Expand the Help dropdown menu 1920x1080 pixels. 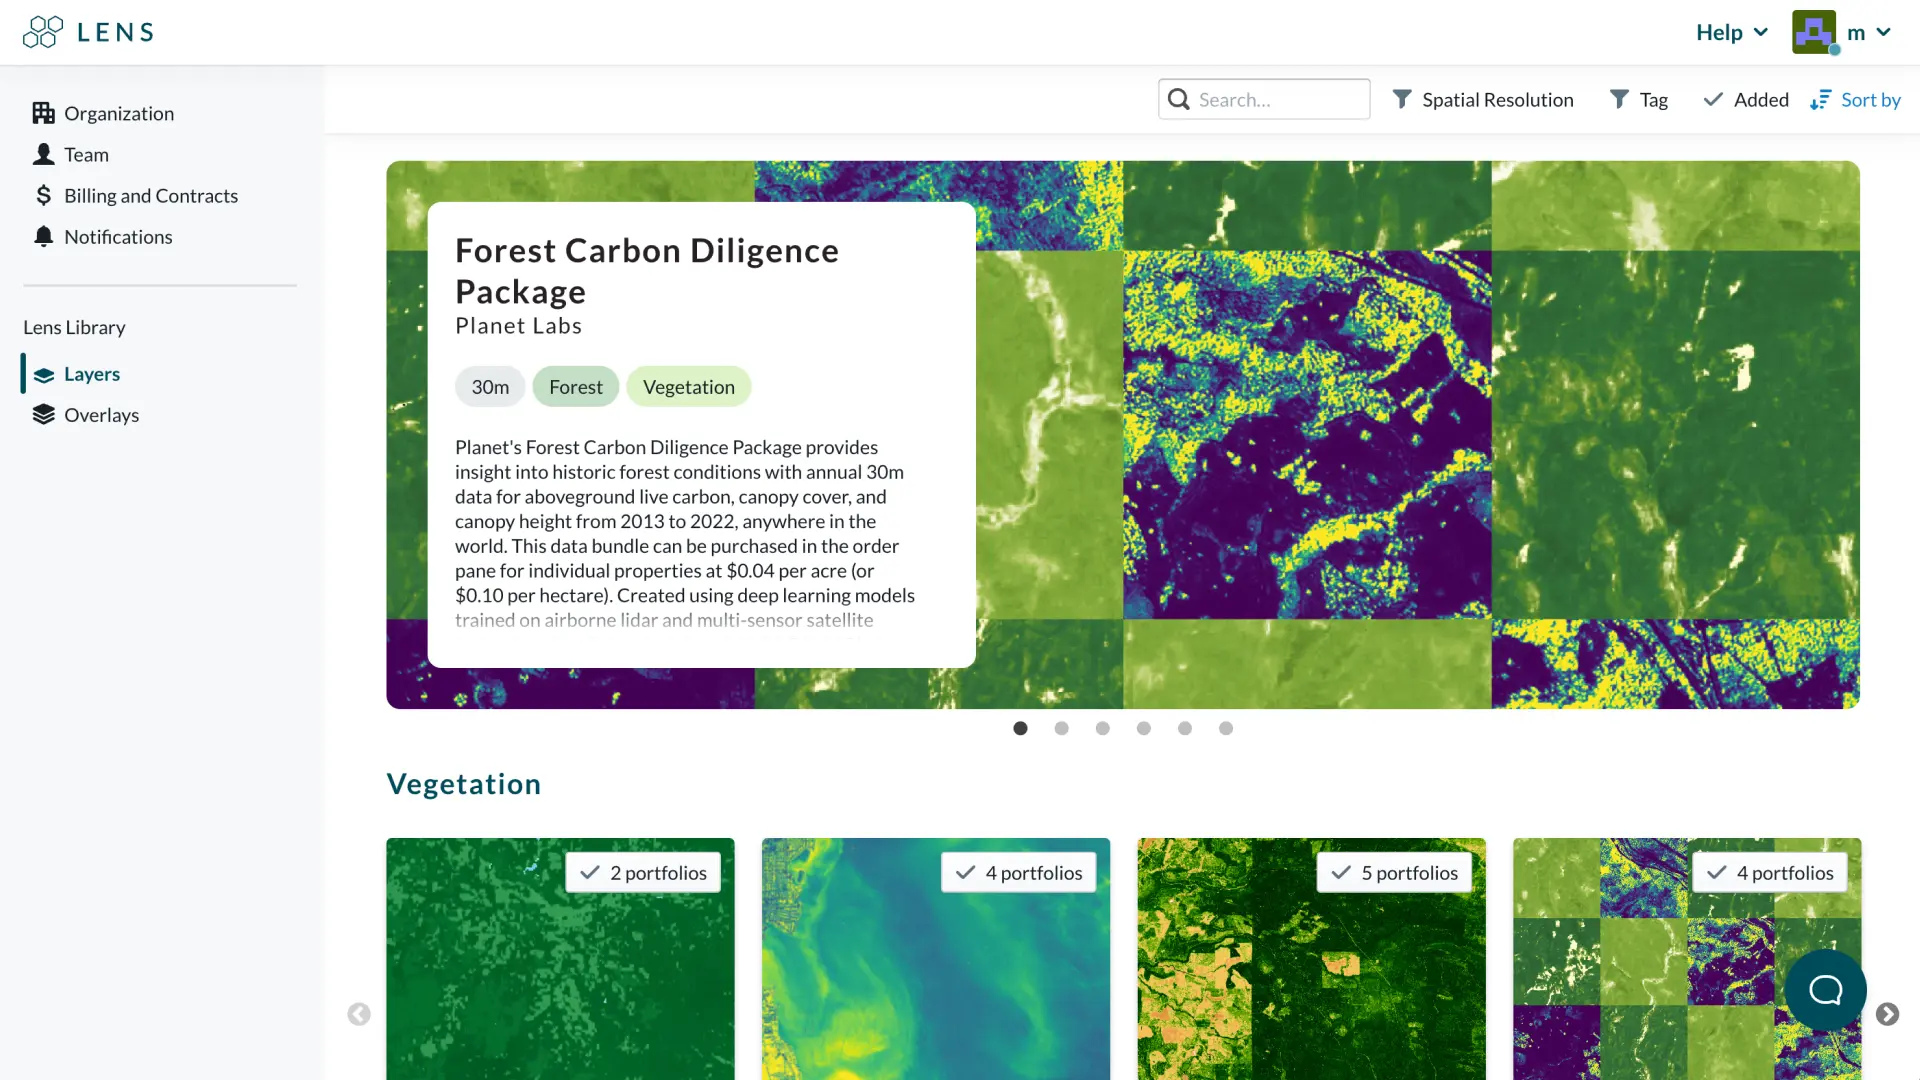pos(1731,32)
